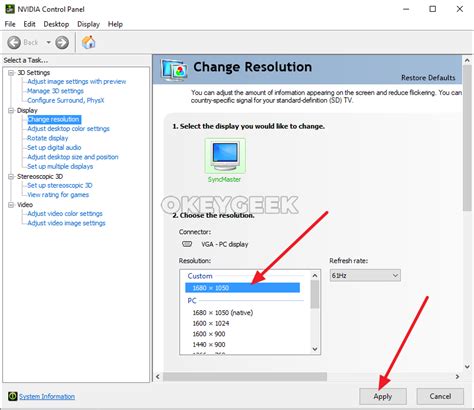Image resolution: width=474 pixels, height=410 pixels.
Task: Select Change resolution in the task tree
Action: coord(54,119)
